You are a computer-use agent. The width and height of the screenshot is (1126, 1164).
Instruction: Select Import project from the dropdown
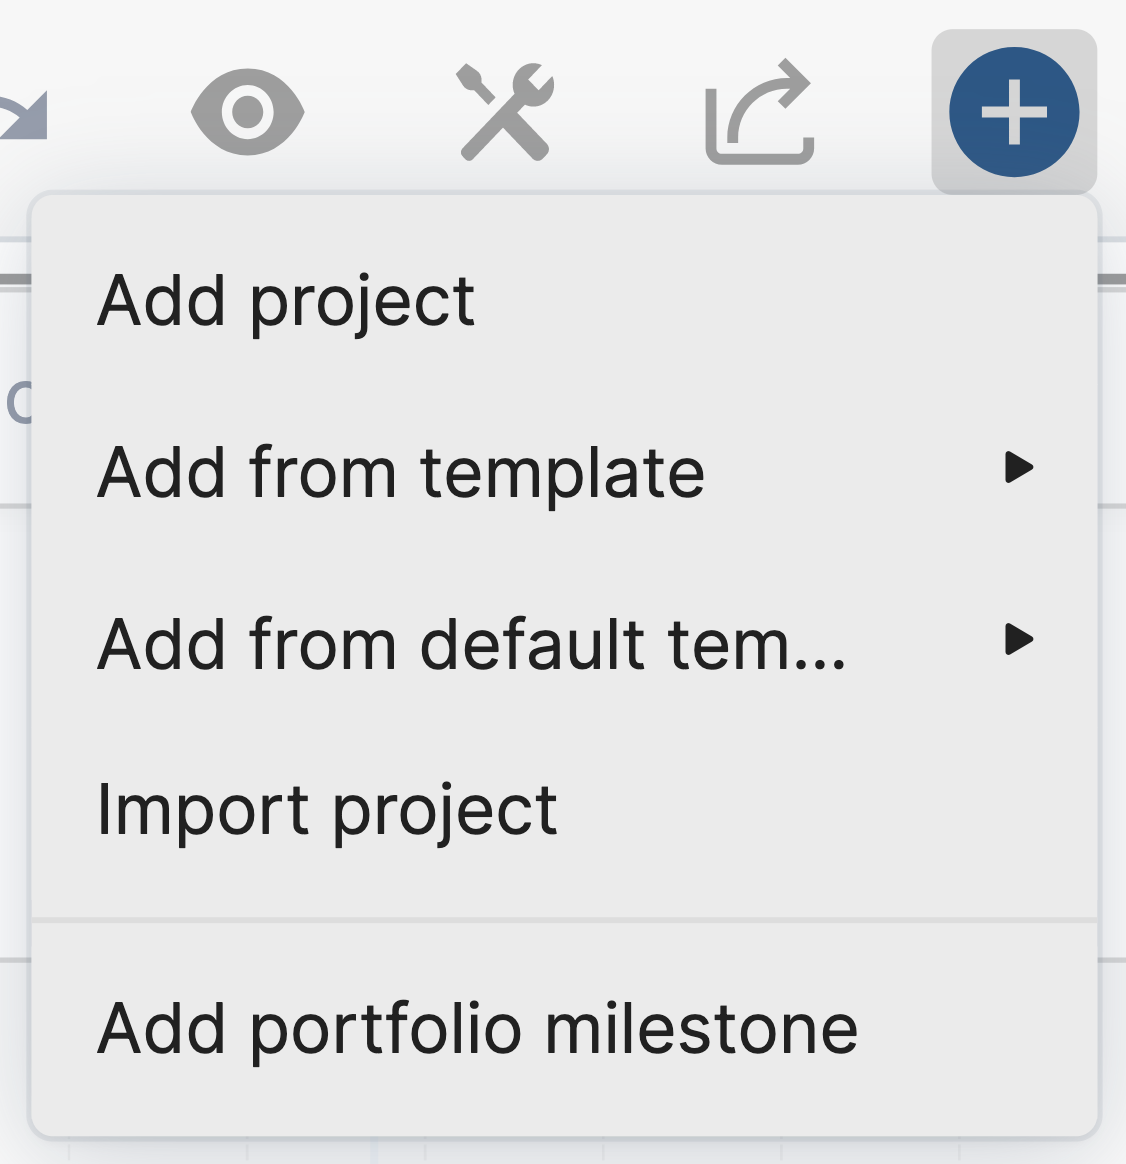[x=327, y=810]
